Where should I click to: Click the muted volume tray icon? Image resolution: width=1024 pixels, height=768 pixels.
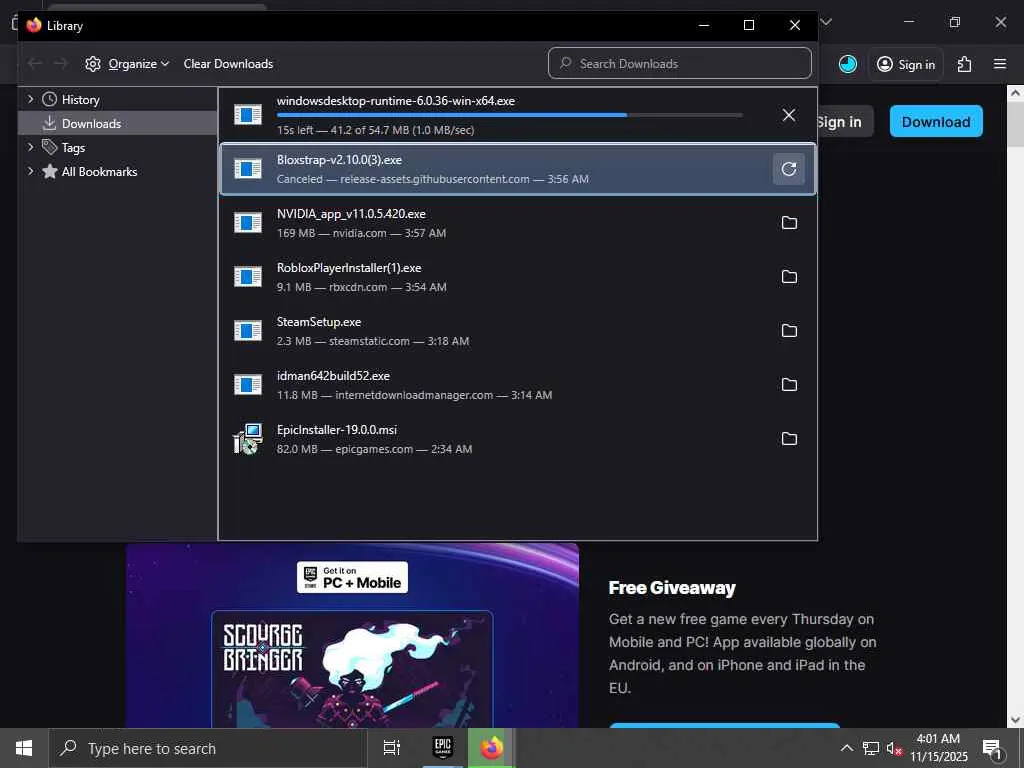pyautogui.click(x=893, y=748)
